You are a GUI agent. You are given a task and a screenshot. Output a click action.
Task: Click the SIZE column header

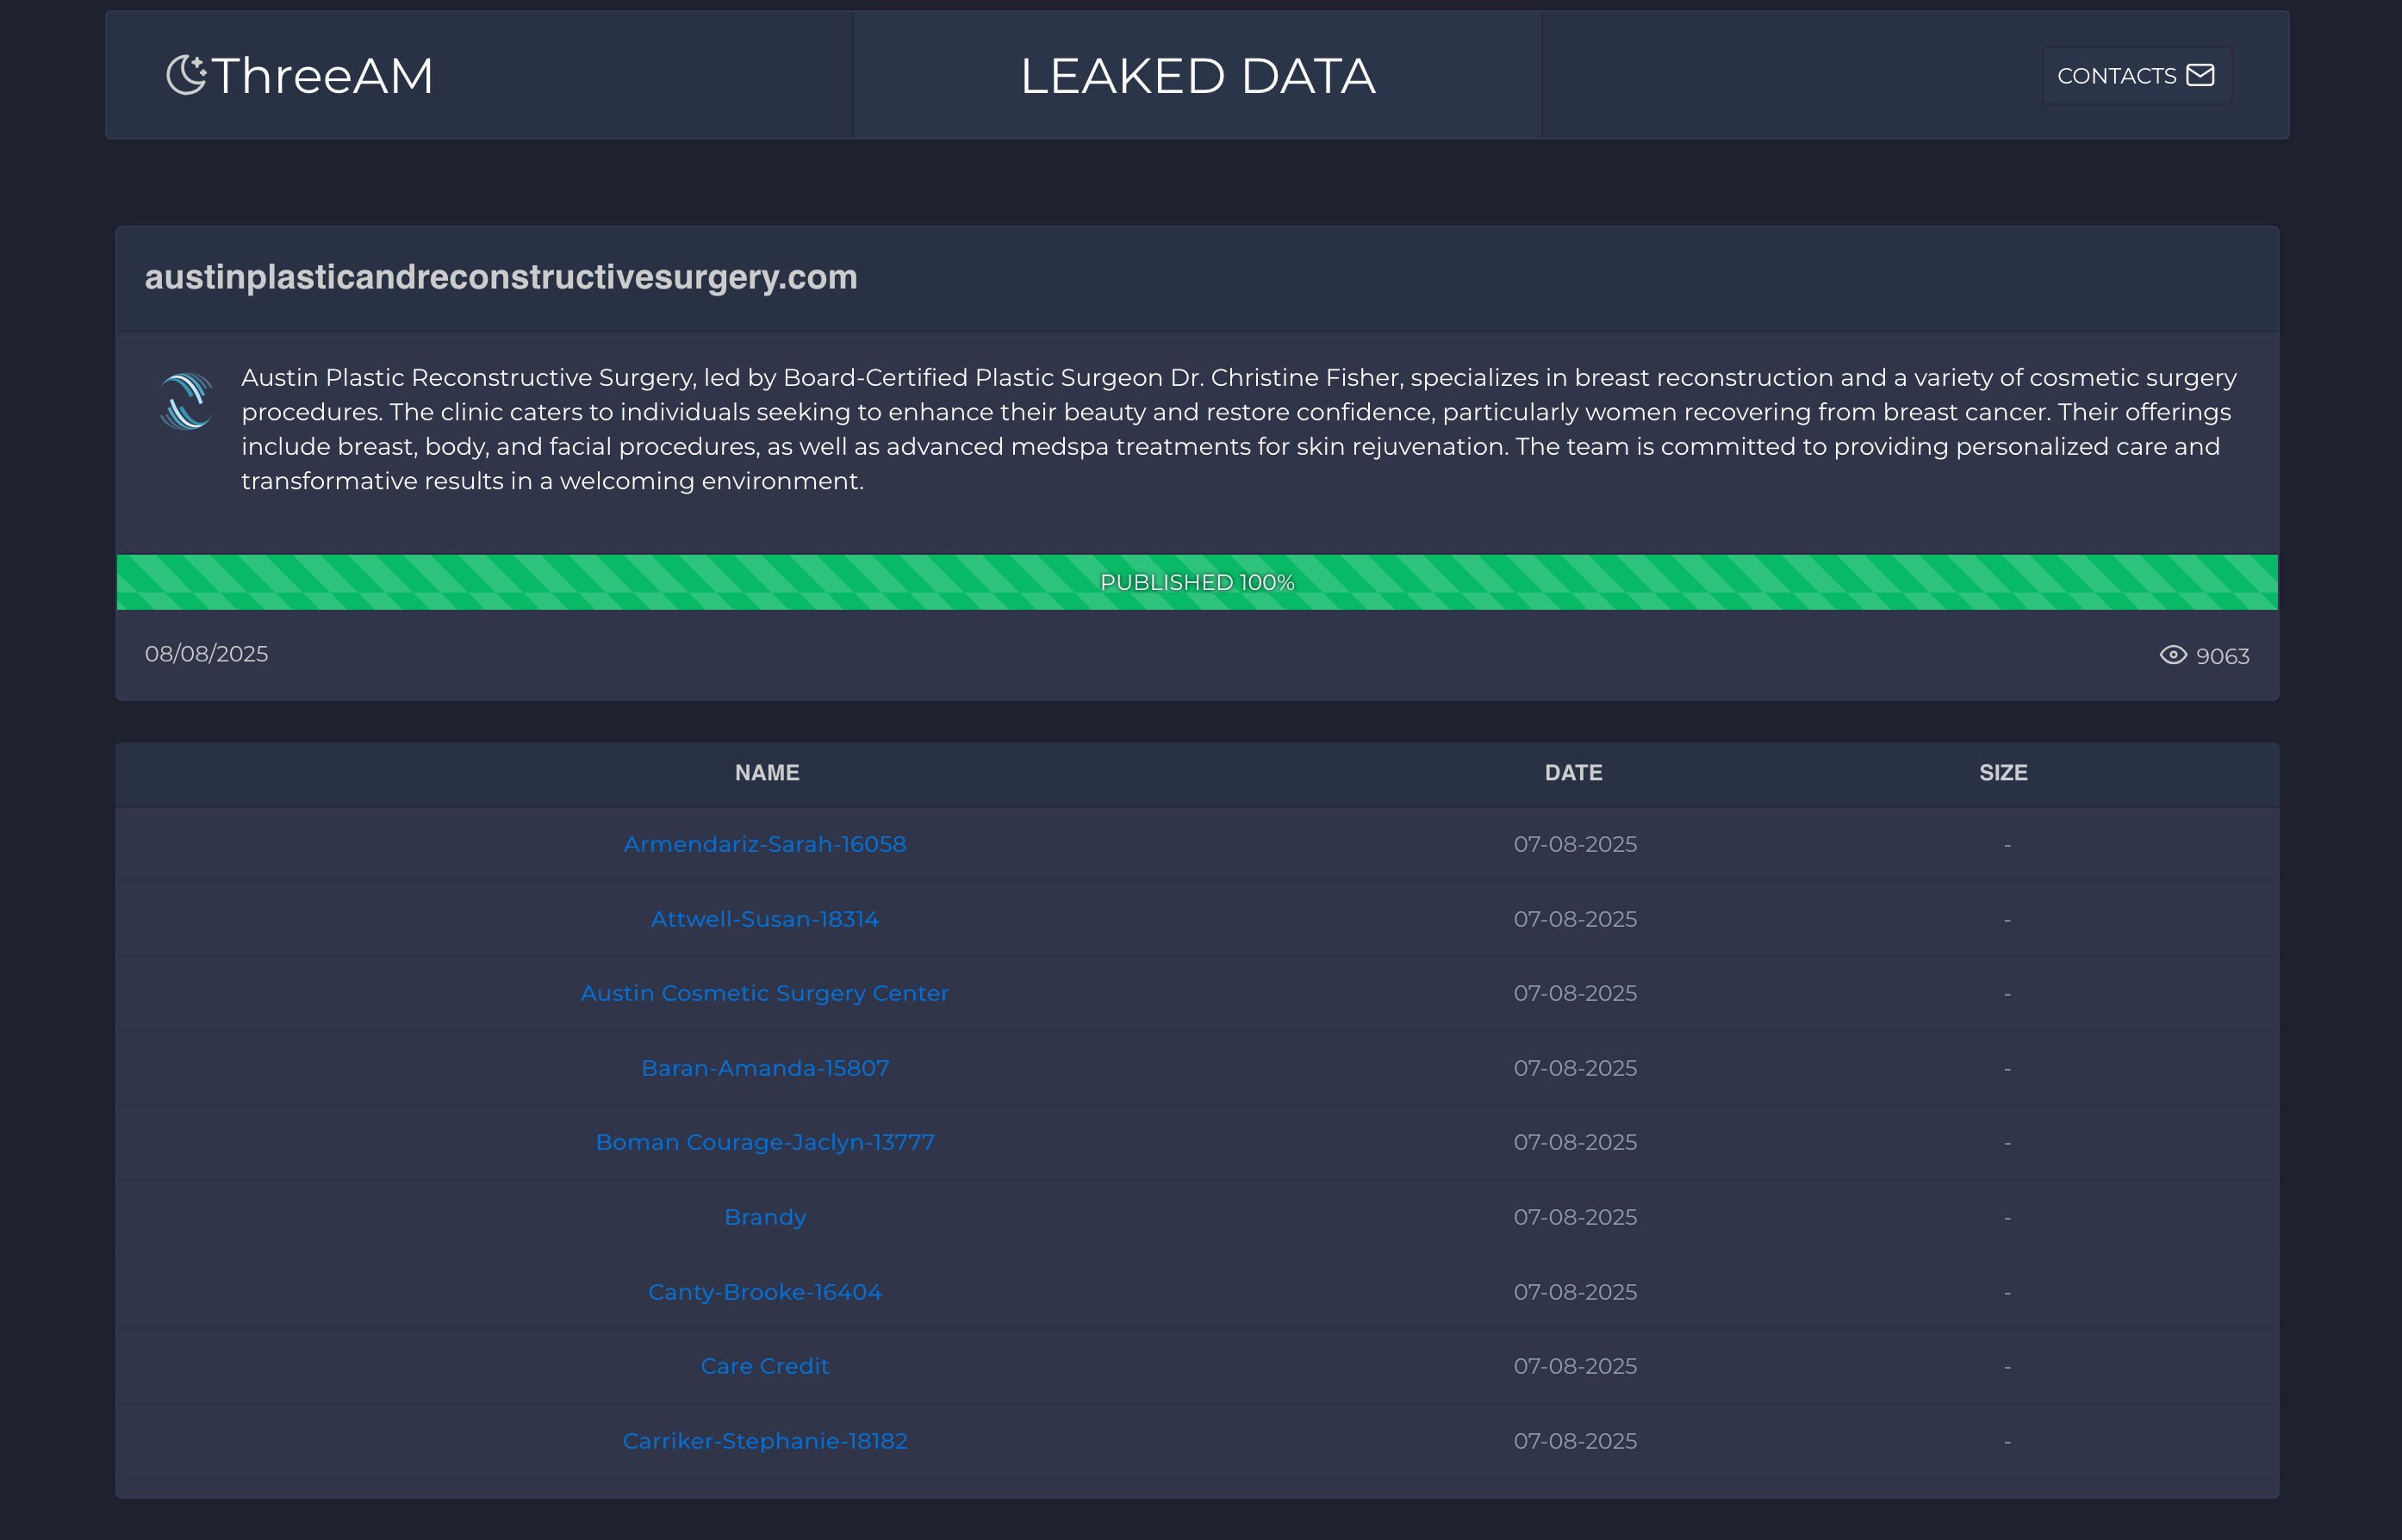[x=2003, y=773]
